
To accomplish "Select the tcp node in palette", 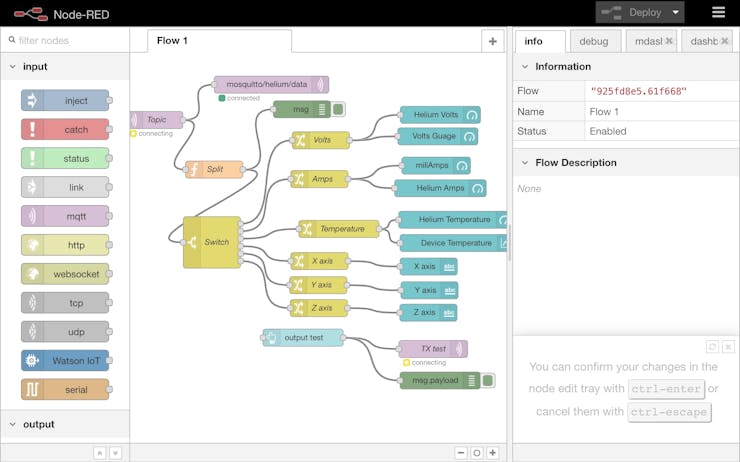I will [65, 303].
